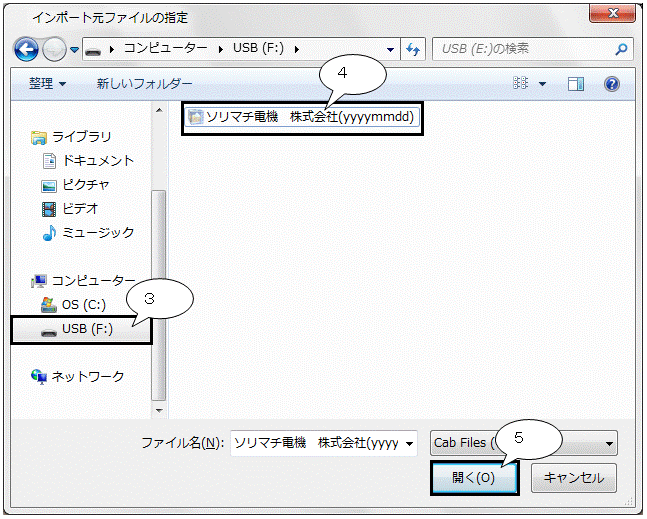Click the ミュージック note icon
This screenshot has width=647, height=519.
[x=49, y=233]
